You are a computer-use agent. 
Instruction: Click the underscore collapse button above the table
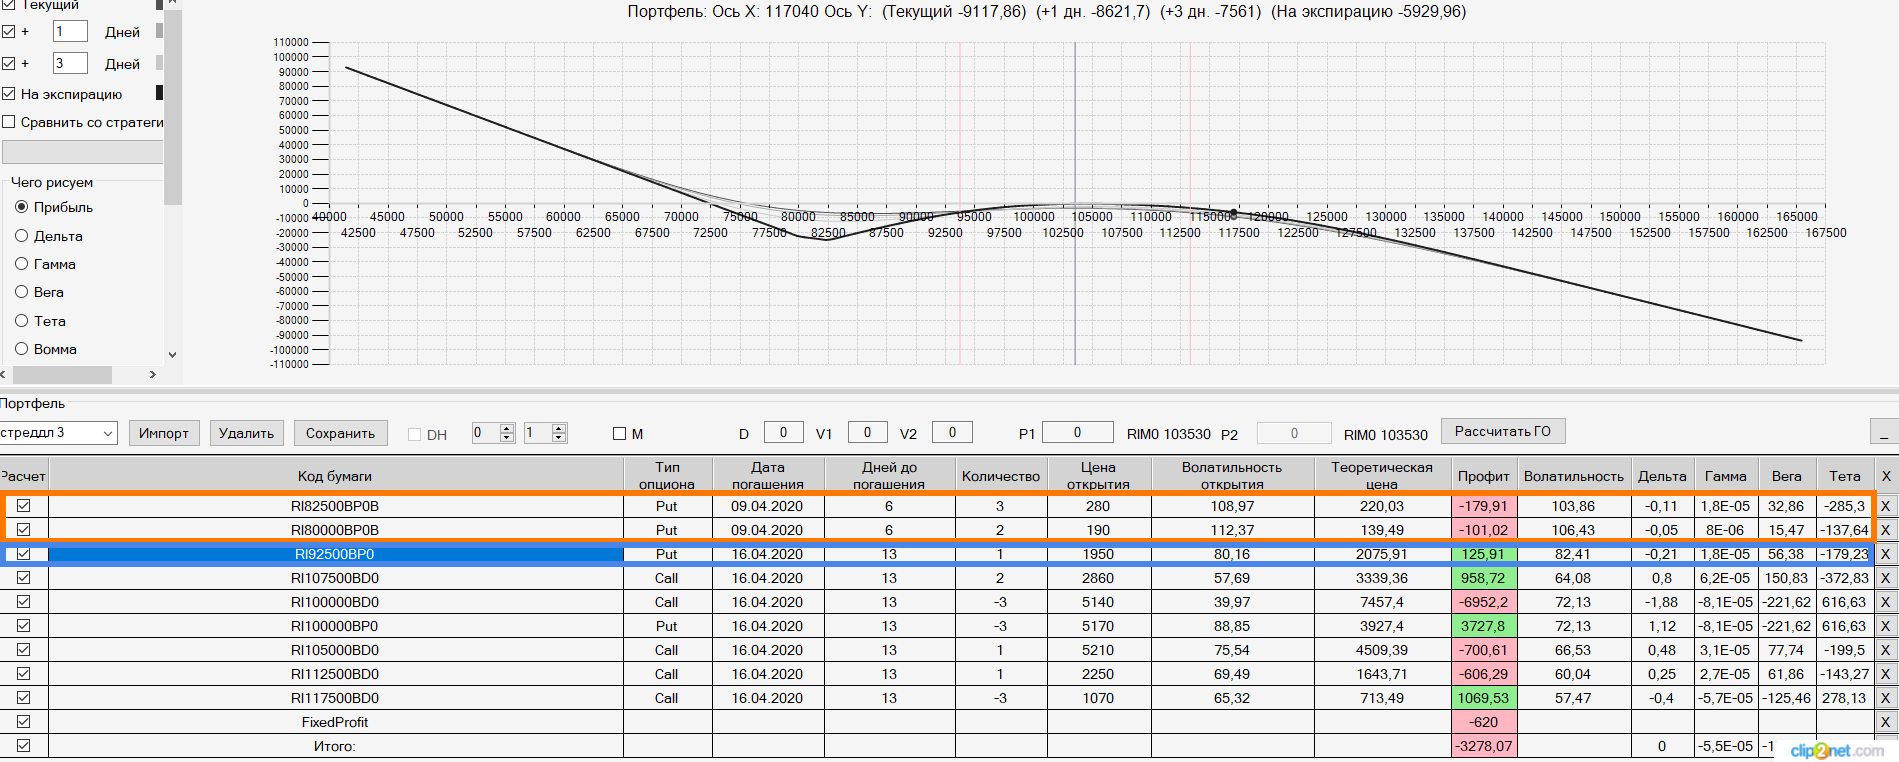1883,432
